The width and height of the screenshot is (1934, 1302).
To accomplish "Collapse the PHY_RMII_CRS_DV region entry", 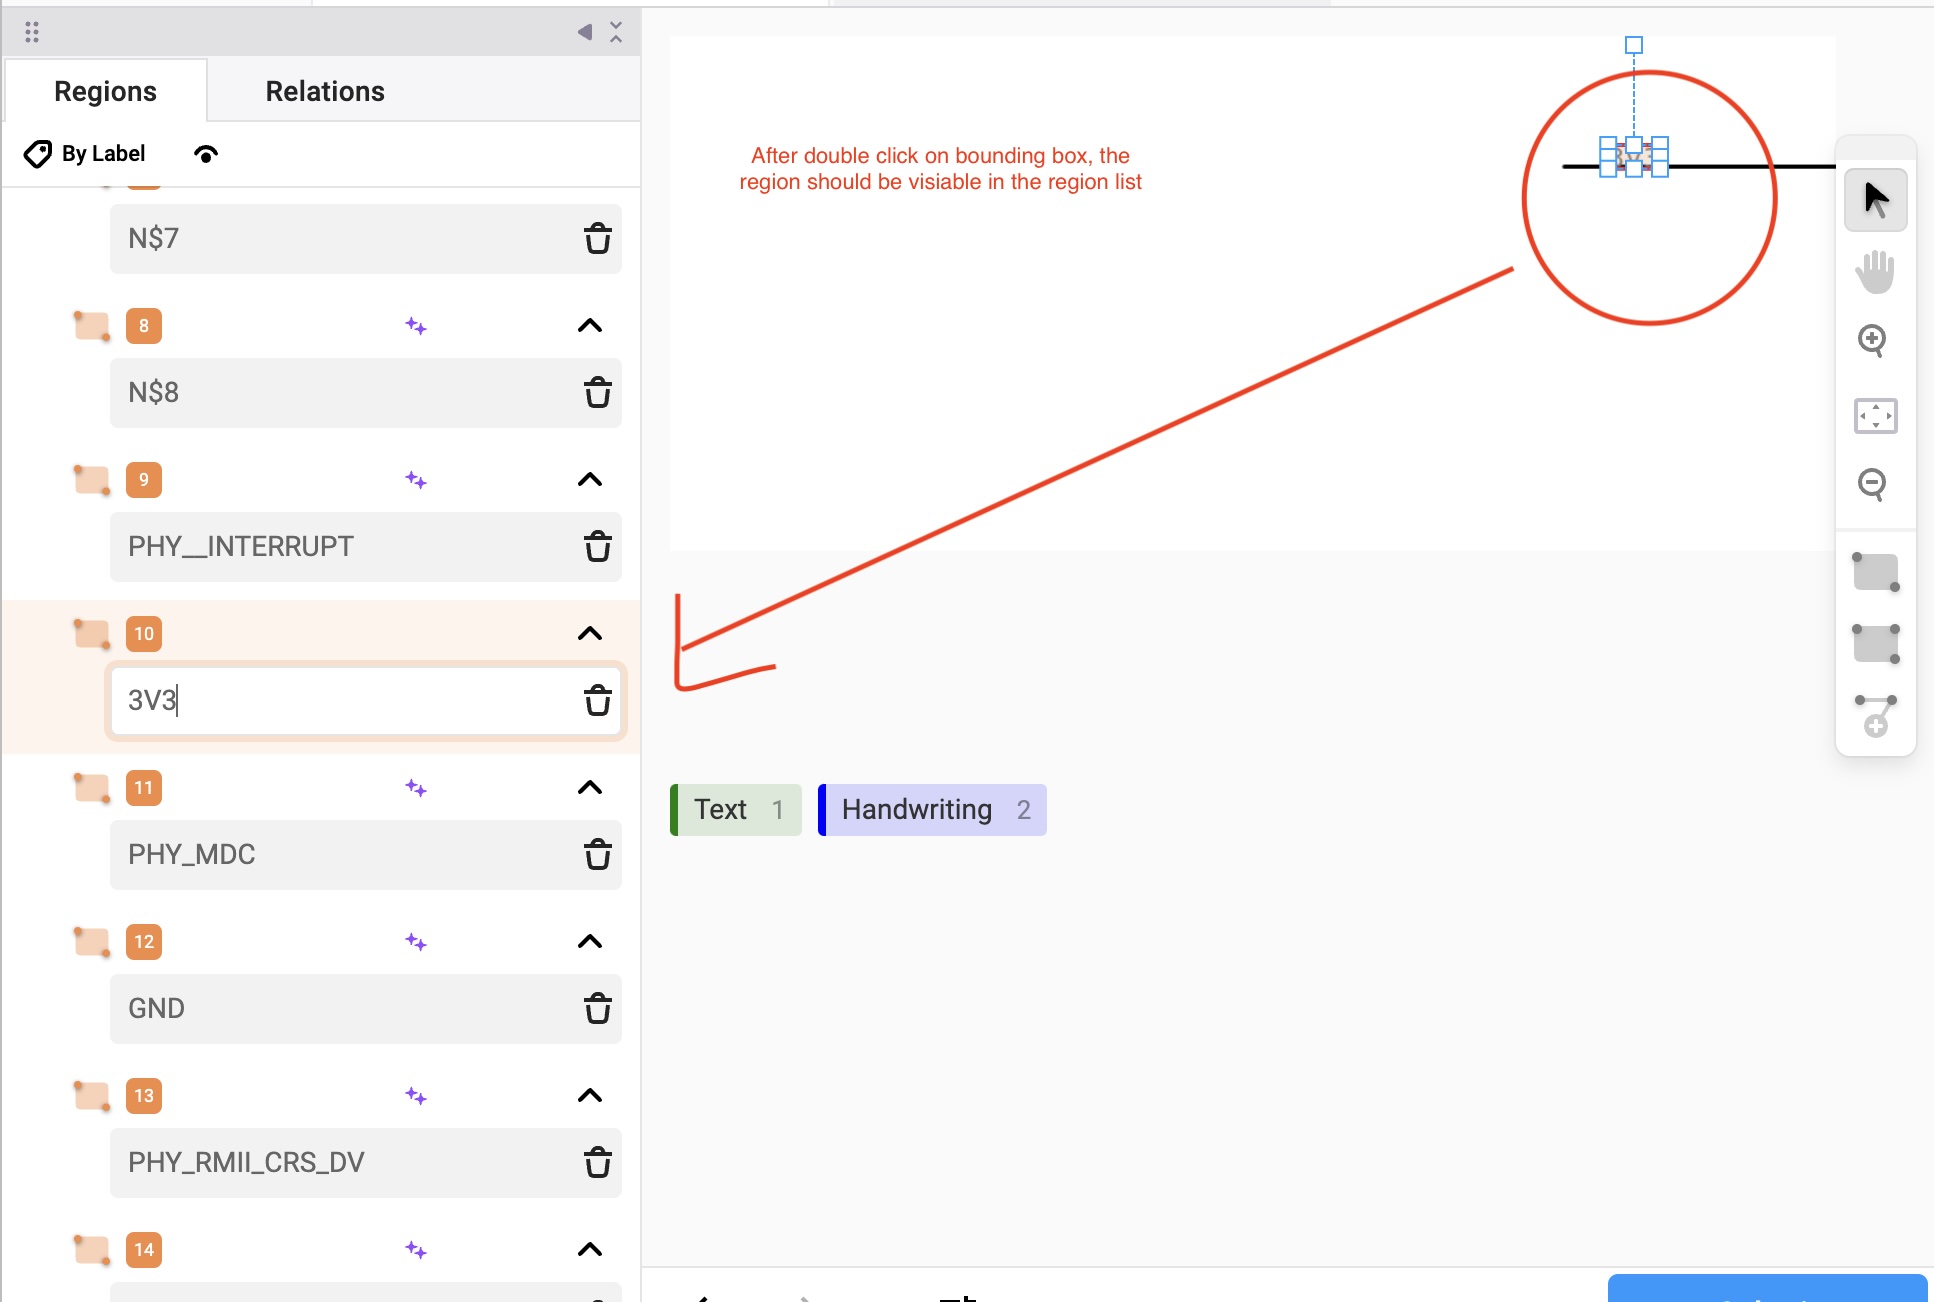I will click(x=589, y=1095).
